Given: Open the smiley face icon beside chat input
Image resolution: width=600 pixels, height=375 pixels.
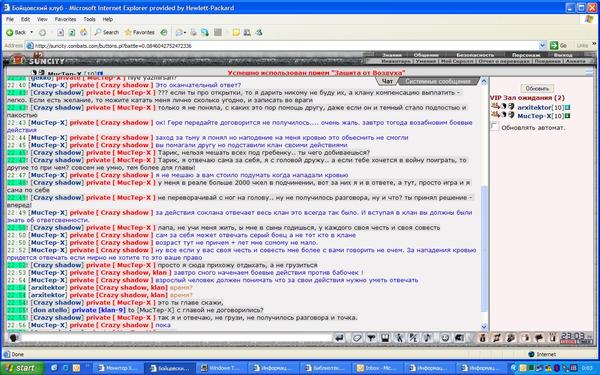Looking at the screenshot, I should (13, 338).
